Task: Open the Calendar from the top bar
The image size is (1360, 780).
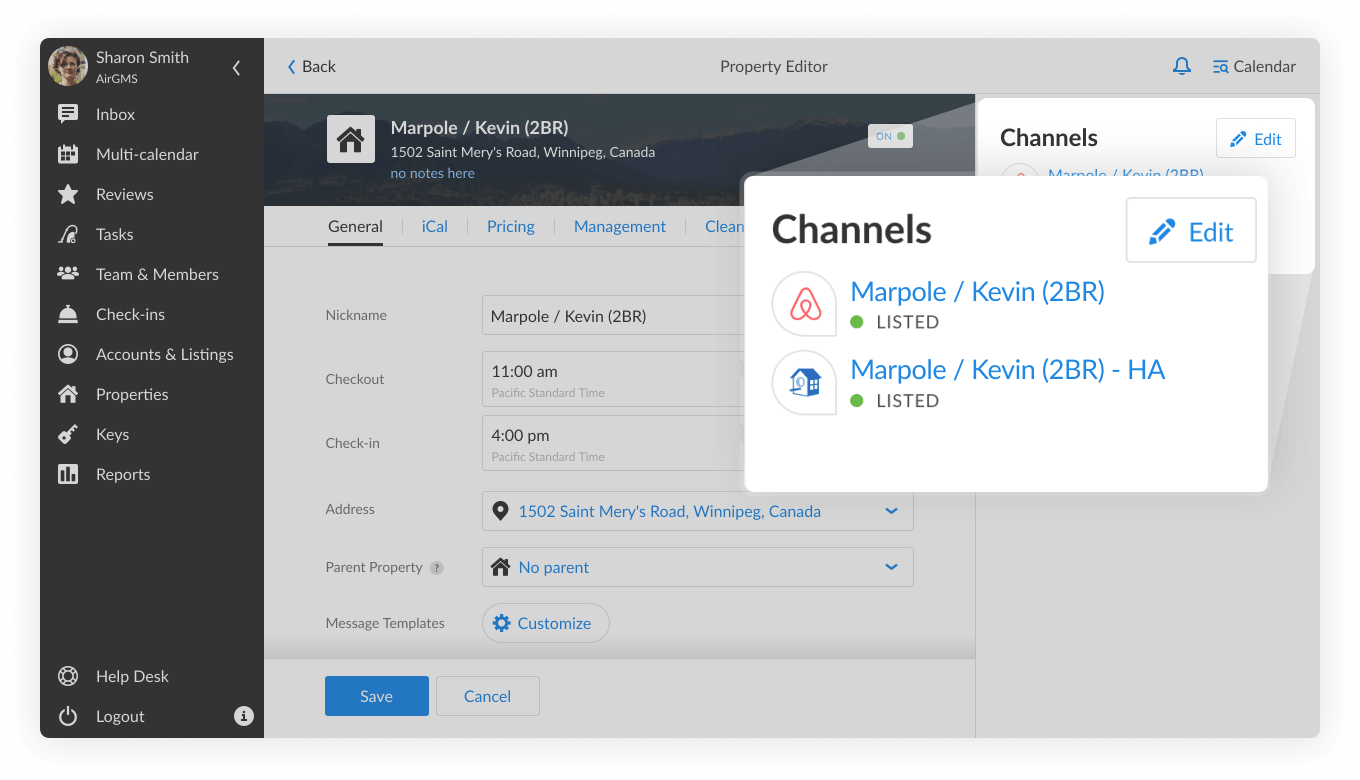Action: 1254,65
